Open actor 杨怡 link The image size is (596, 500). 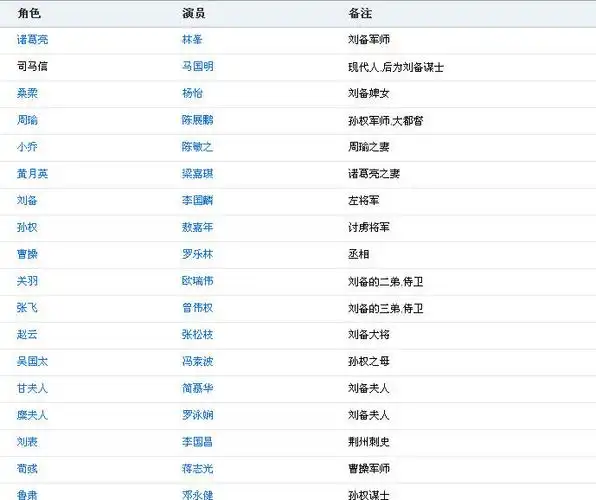[x=192, y=93]
